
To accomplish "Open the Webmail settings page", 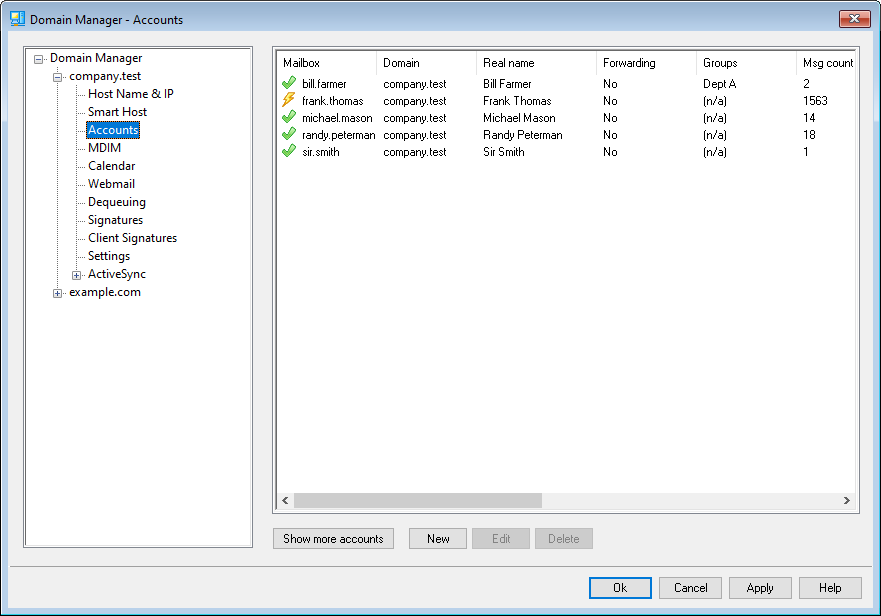I will point(111,184).
